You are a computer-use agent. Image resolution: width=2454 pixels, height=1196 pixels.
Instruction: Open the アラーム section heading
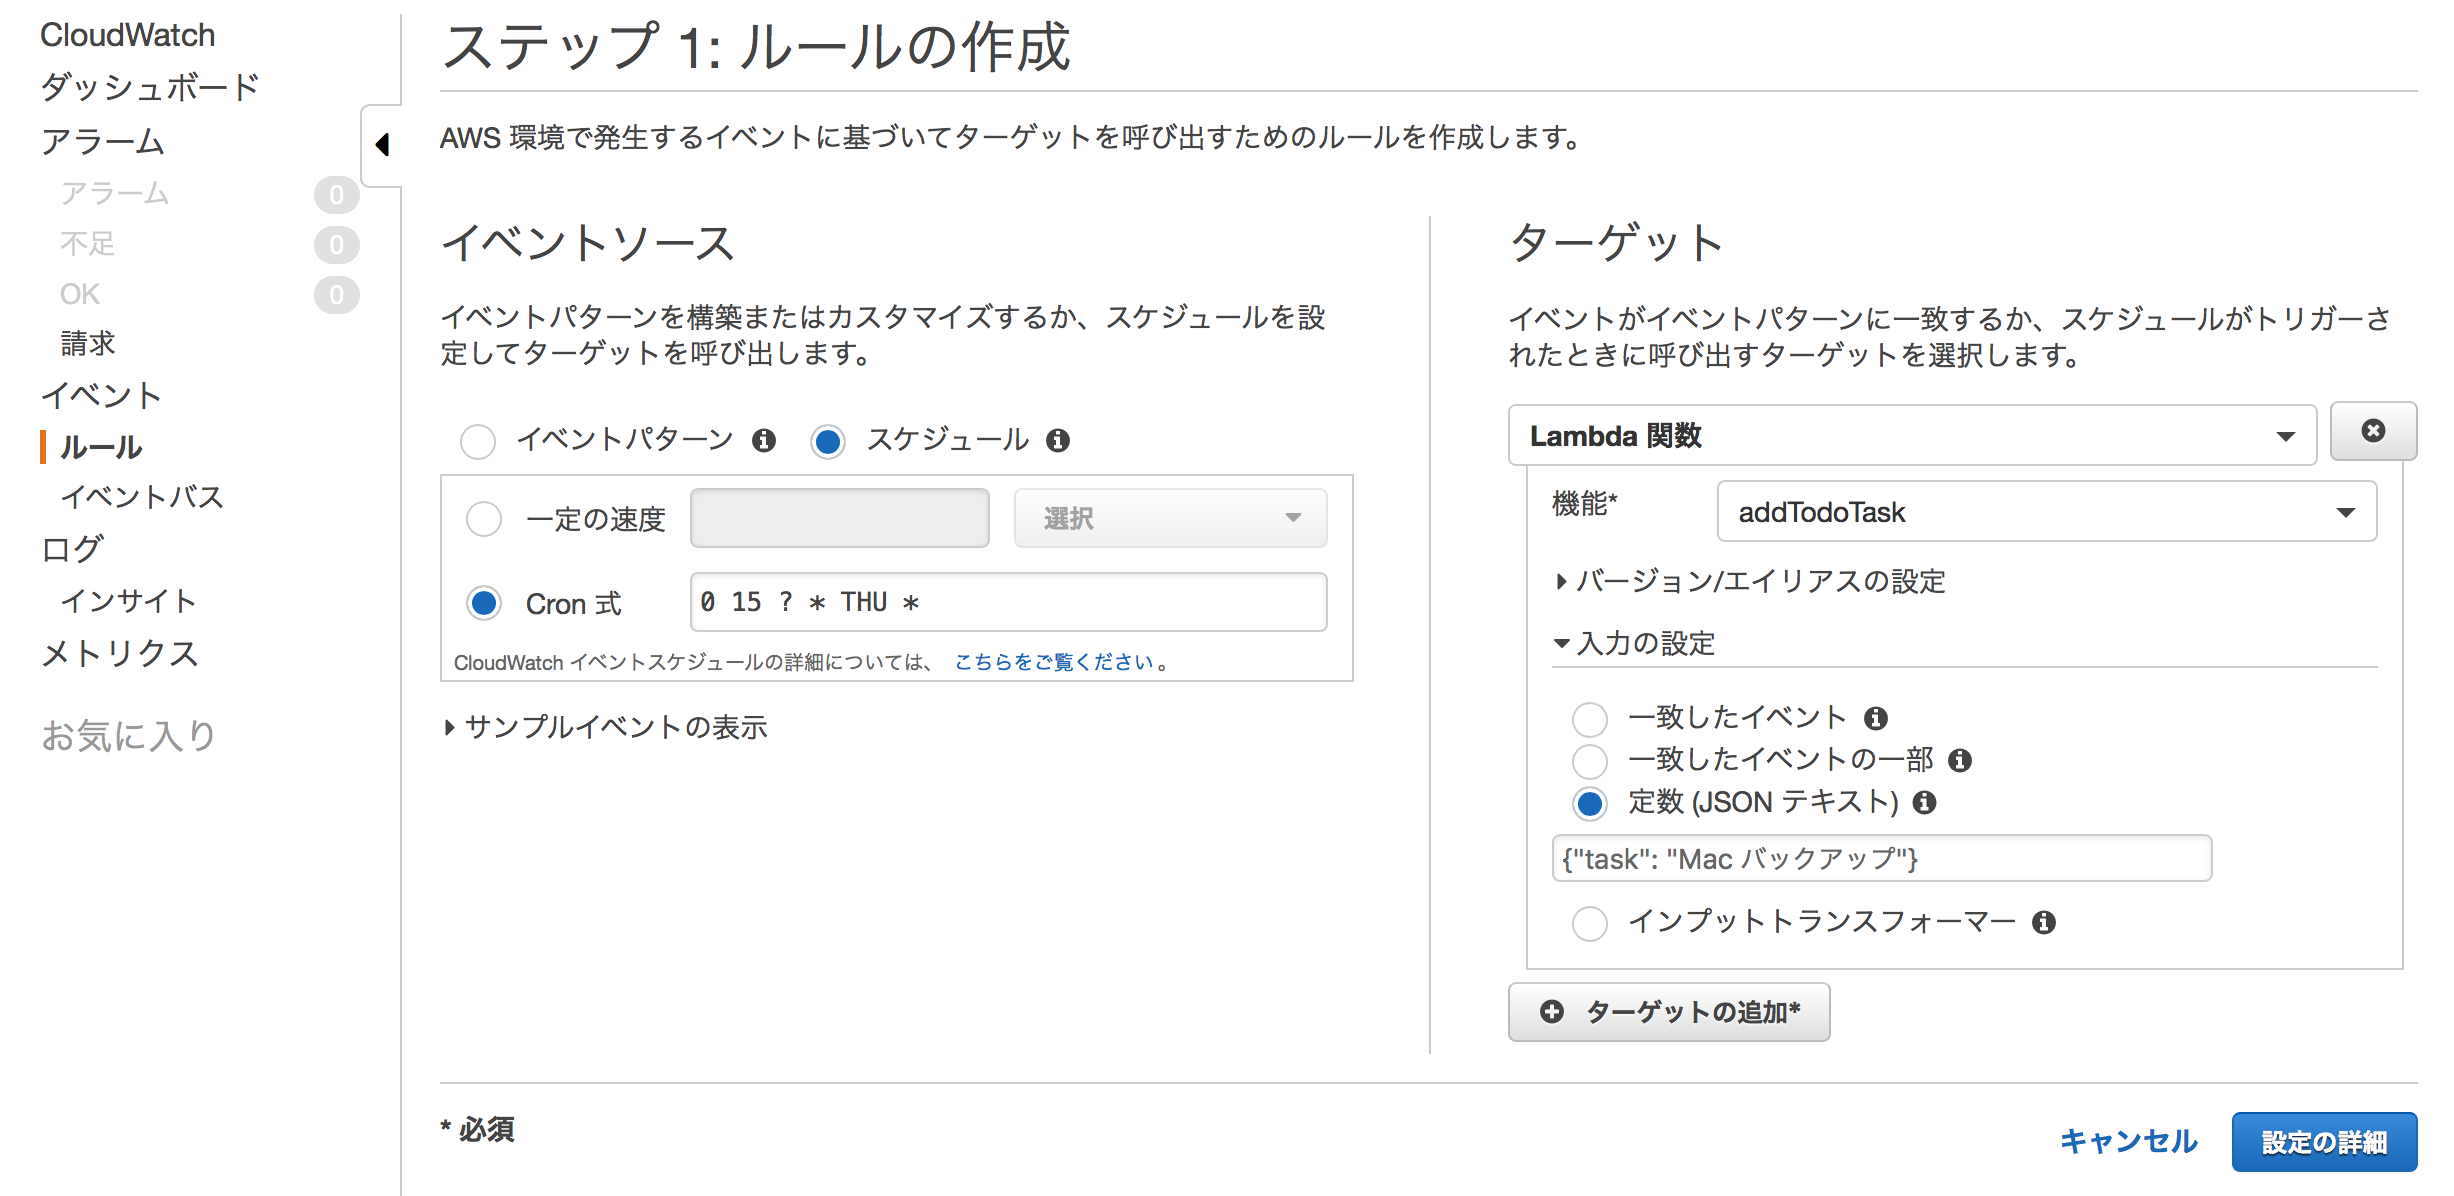coord(103,142)
